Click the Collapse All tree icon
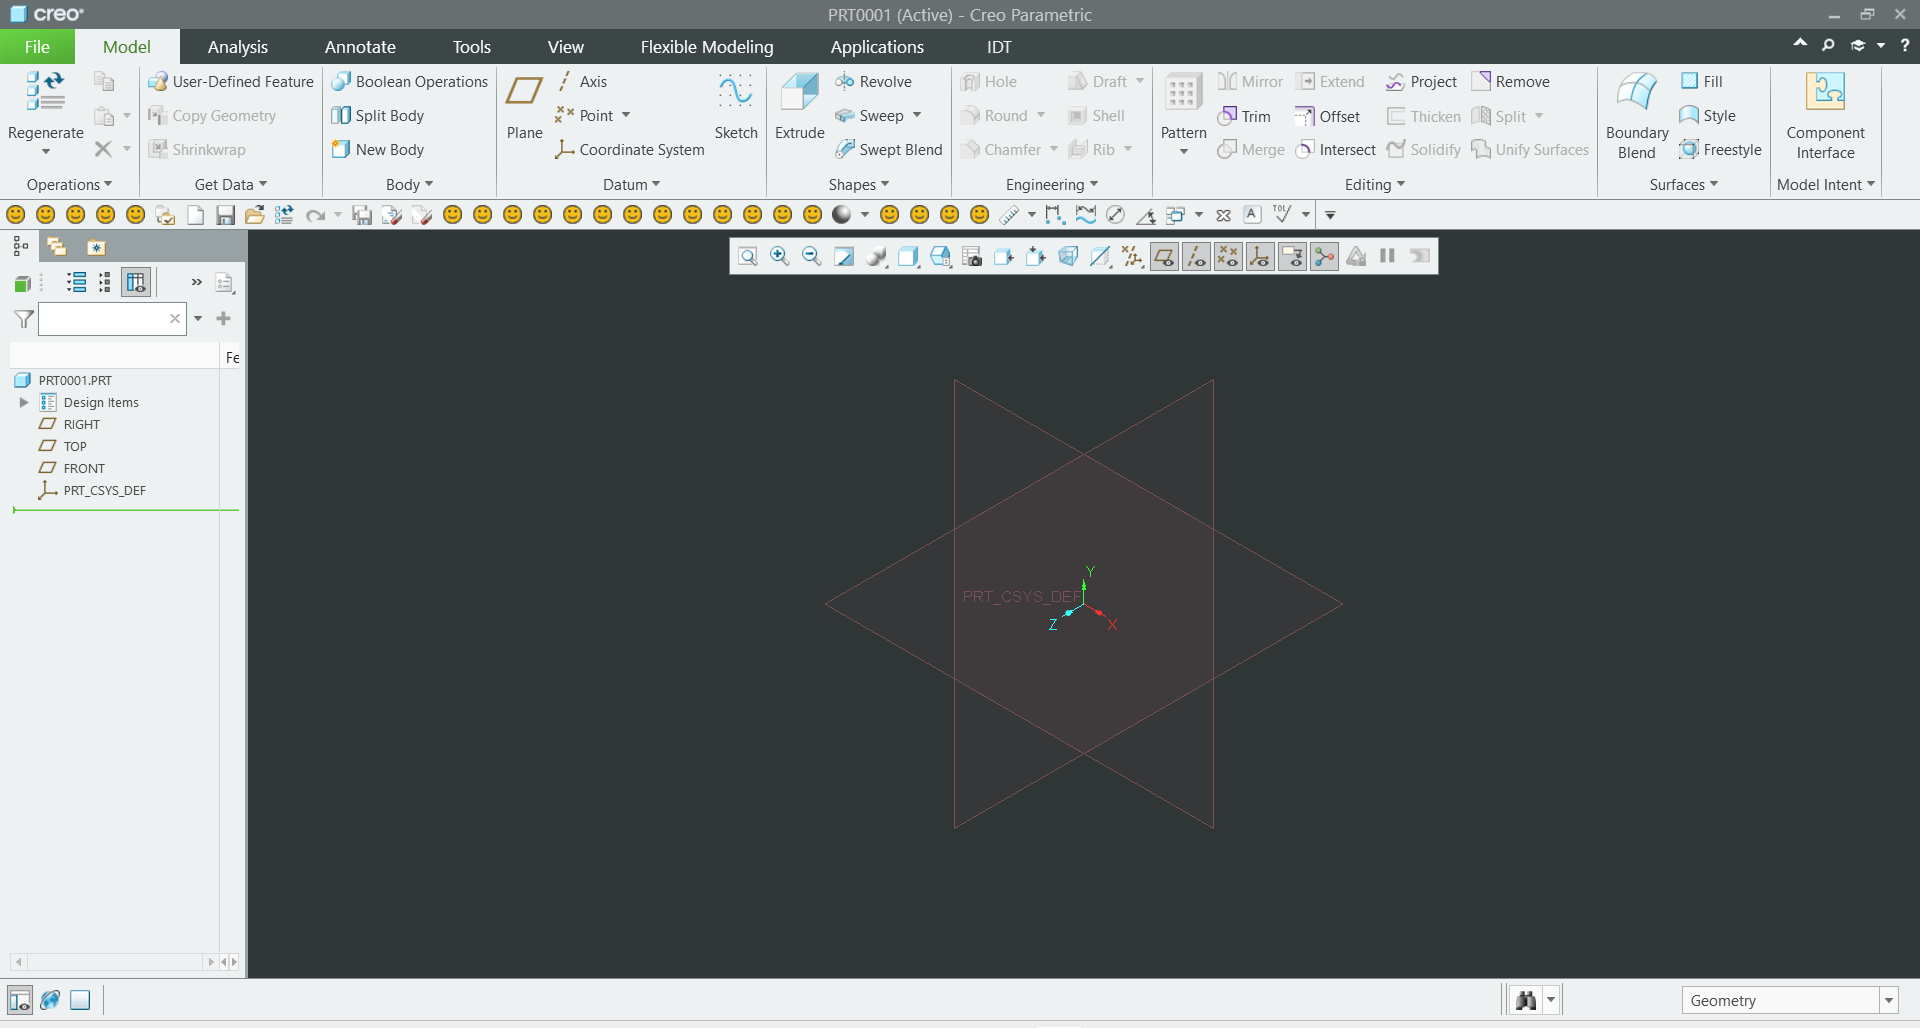Image resolution: width=1920 pixels, height=1028 pixels. click(x=104, y=283)
